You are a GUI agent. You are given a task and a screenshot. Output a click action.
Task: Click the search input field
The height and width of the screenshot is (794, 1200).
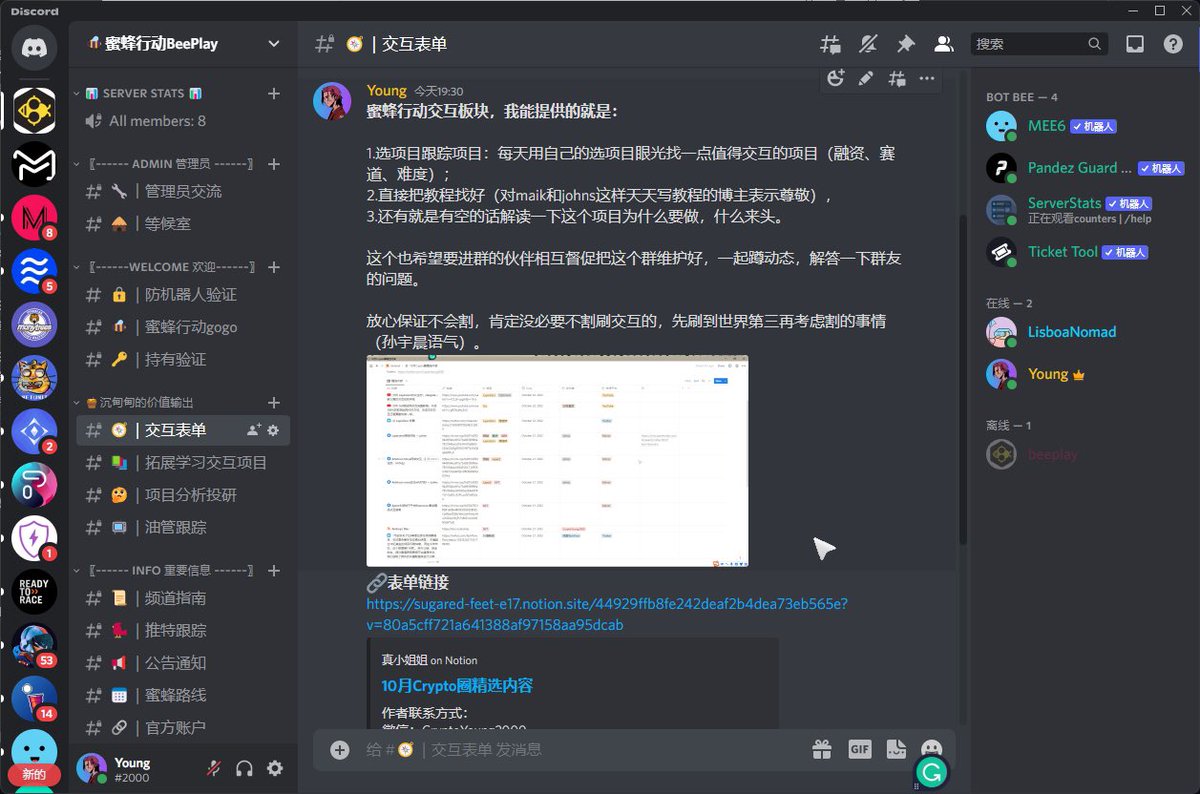tap(1030, 43)
